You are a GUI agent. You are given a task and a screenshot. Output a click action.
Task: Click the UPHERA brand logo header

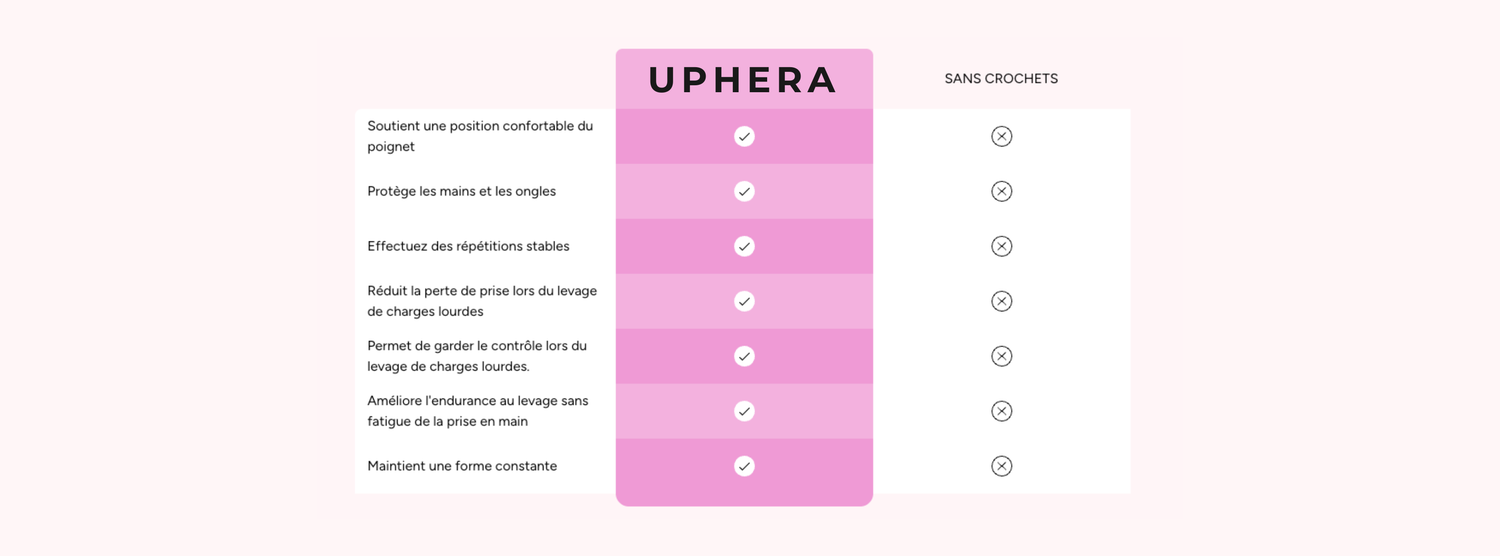click(x=743, y=80)
